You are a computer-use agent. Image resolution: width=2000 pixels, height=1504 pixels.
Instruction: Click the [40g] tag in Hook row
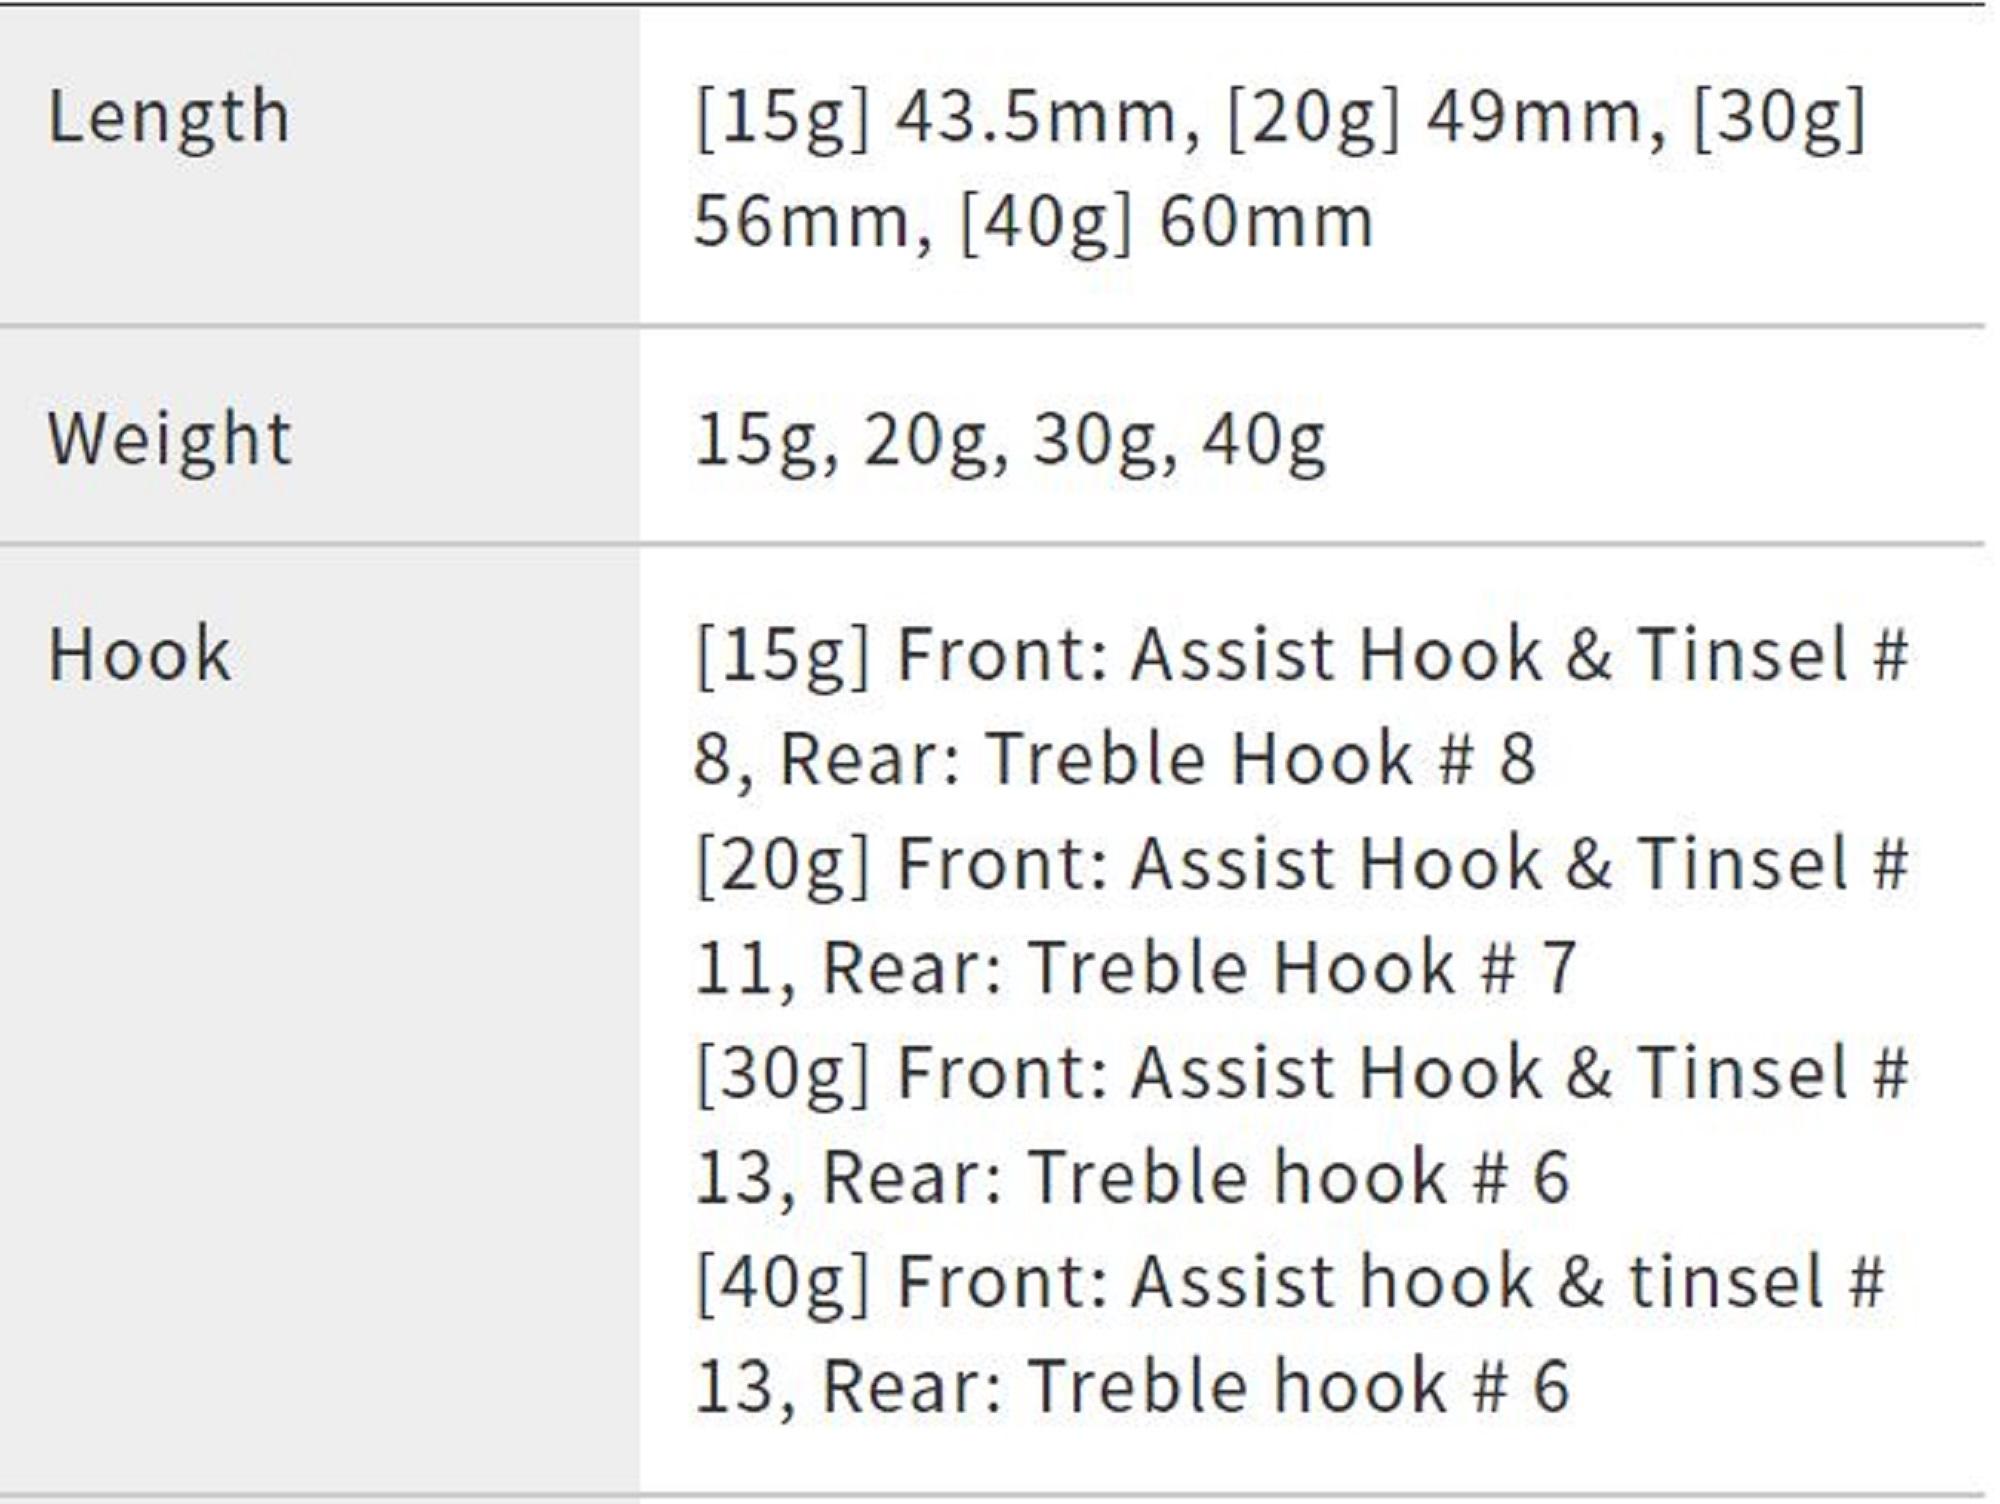(783, 1284)
